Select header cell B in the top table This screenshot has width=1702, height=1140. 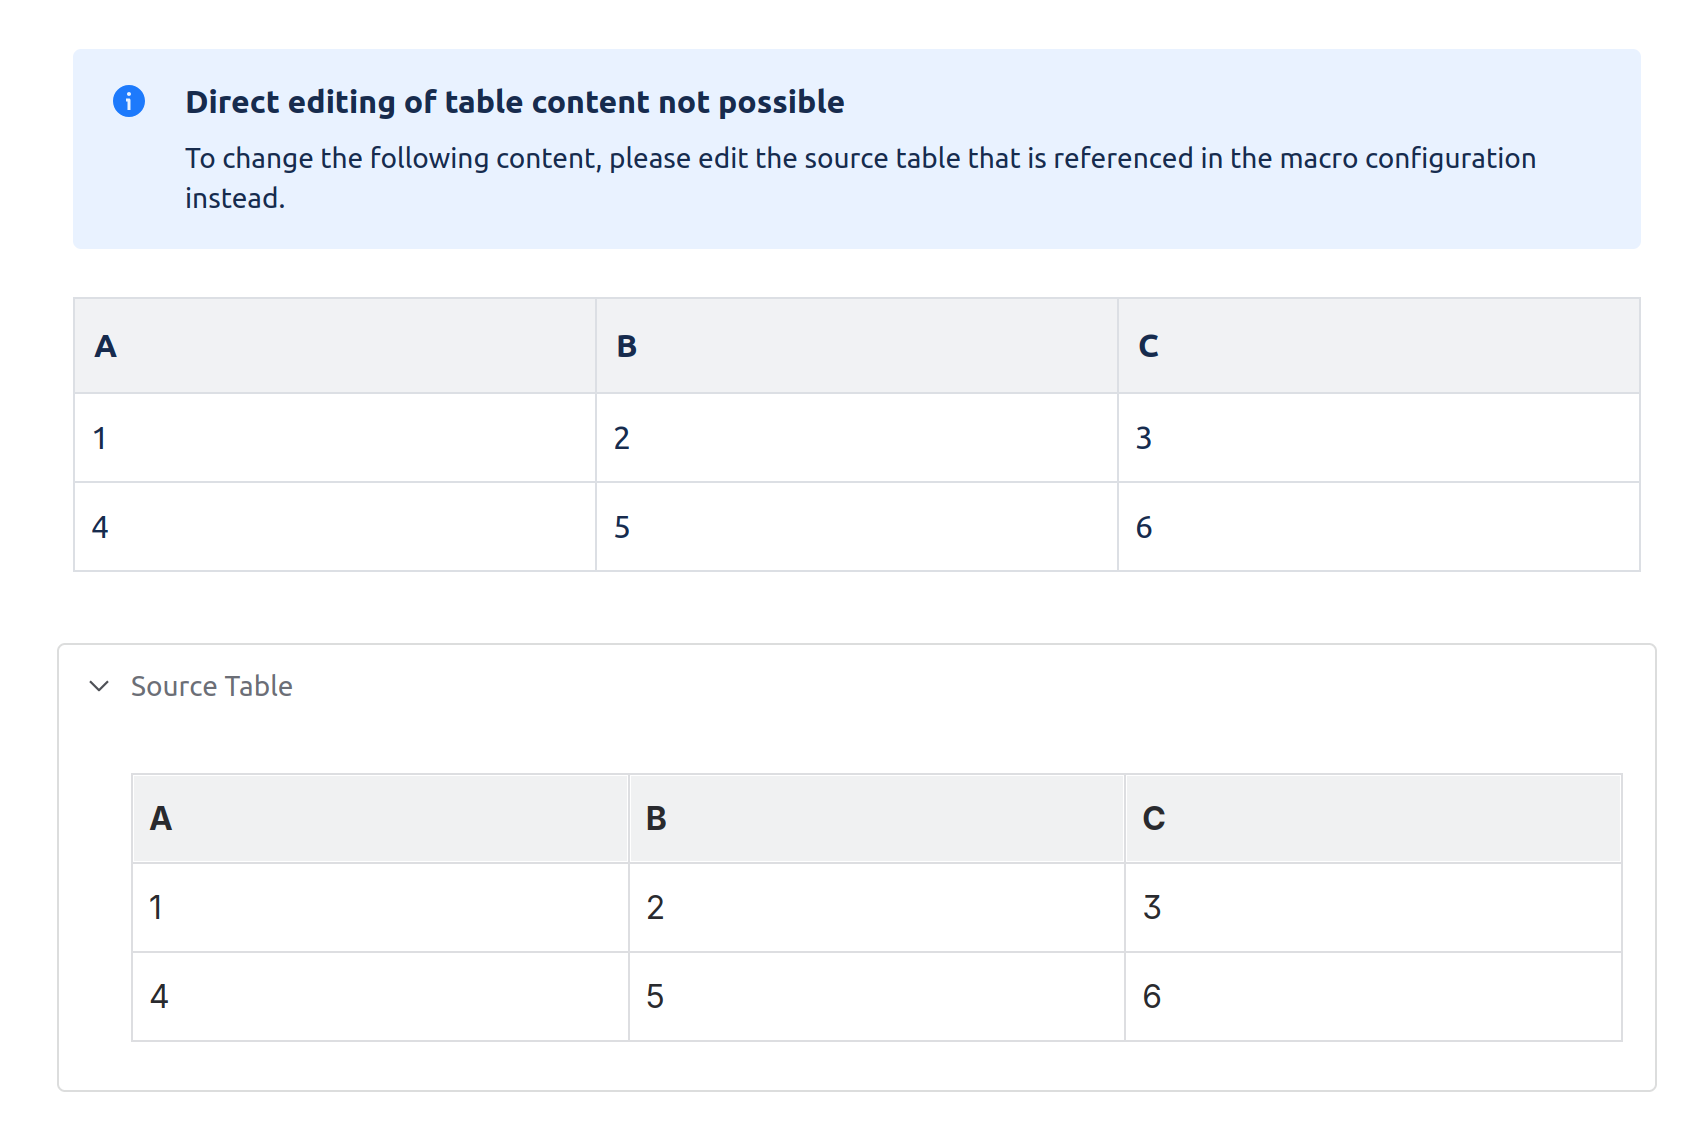[856, 346]
